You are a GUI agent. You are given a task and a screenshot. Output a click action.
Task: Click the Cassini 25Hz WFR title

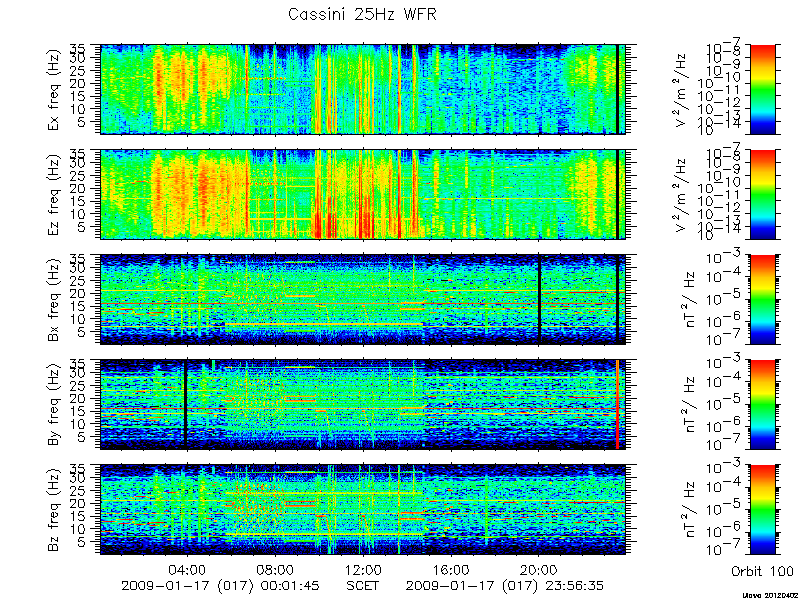362,14
